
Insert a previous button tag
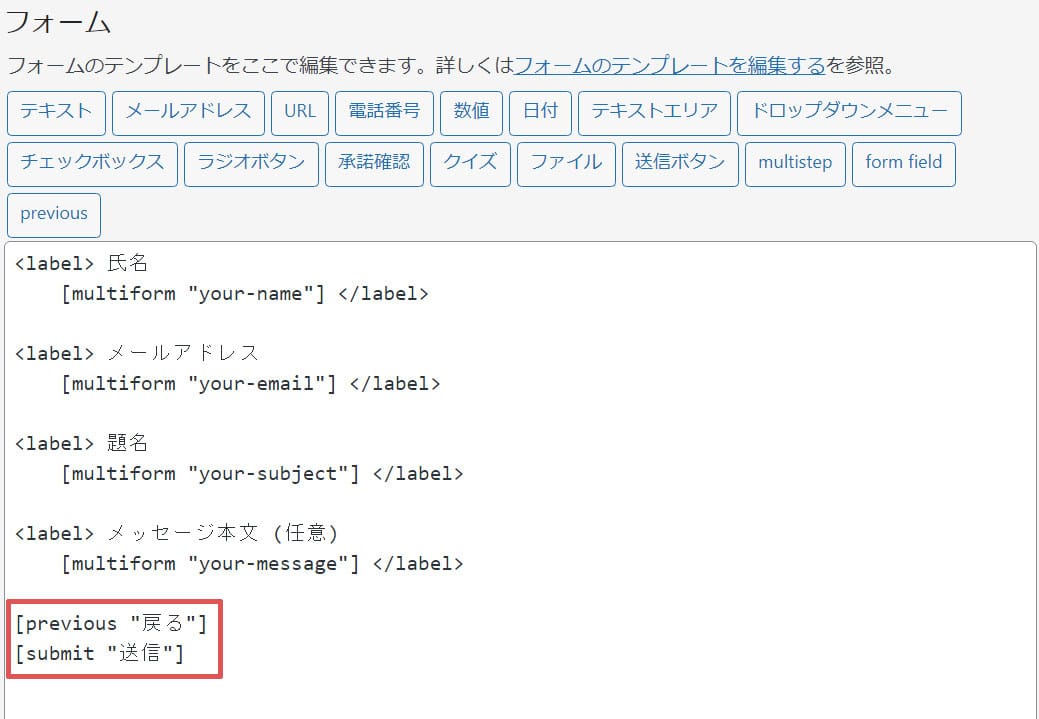coord(53,214)
